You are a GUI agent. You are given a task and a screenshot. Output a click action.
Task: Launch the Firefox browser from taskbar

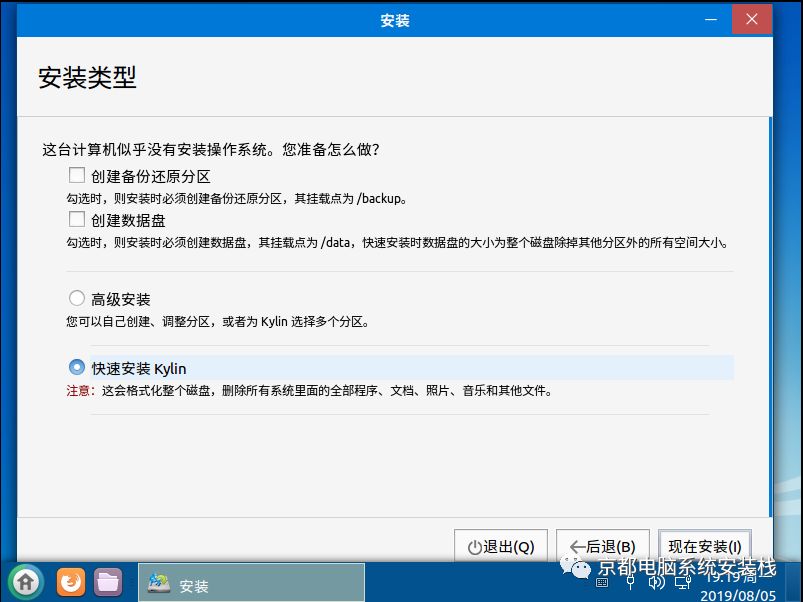pos(71,582)
